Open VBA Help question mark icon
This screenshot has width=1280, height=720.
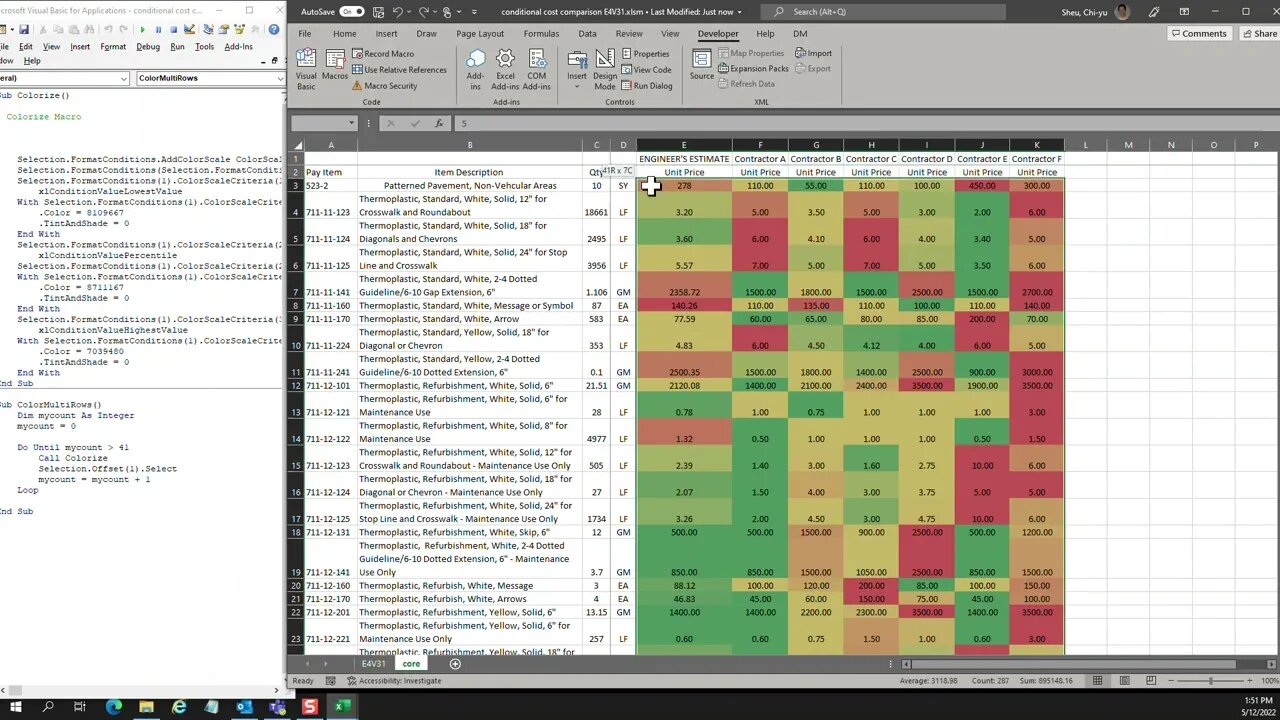(273, 30)
